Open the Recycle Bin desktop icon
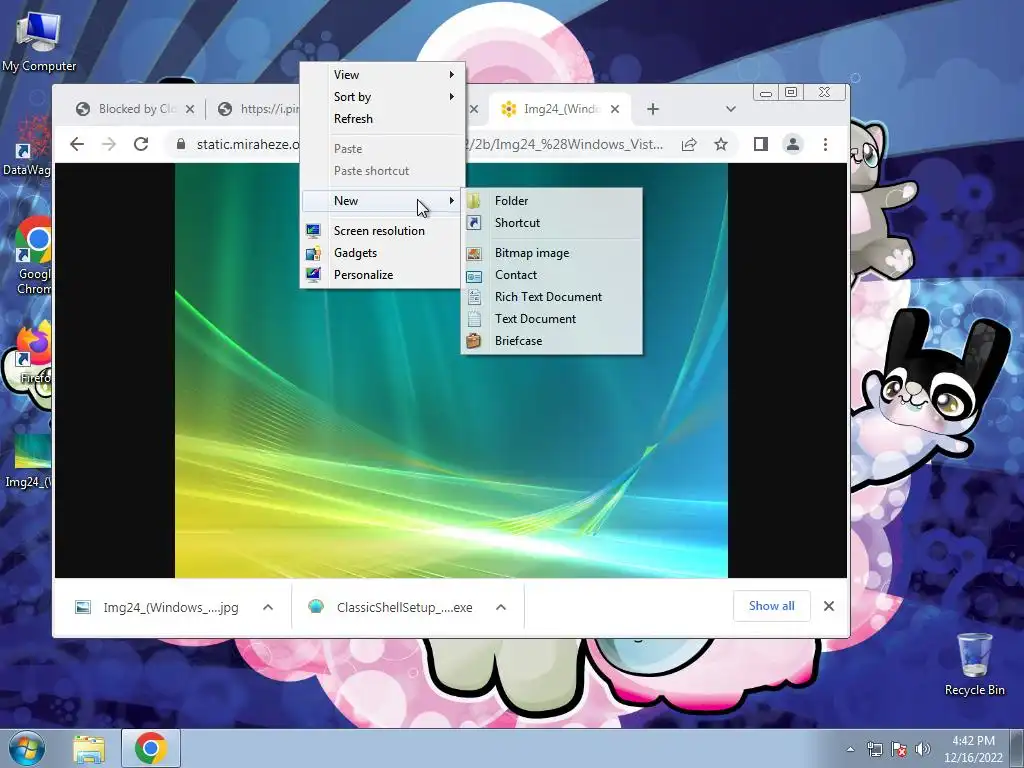The height and width of the screenshot is (768, 1024). click(x=974, y=664)
